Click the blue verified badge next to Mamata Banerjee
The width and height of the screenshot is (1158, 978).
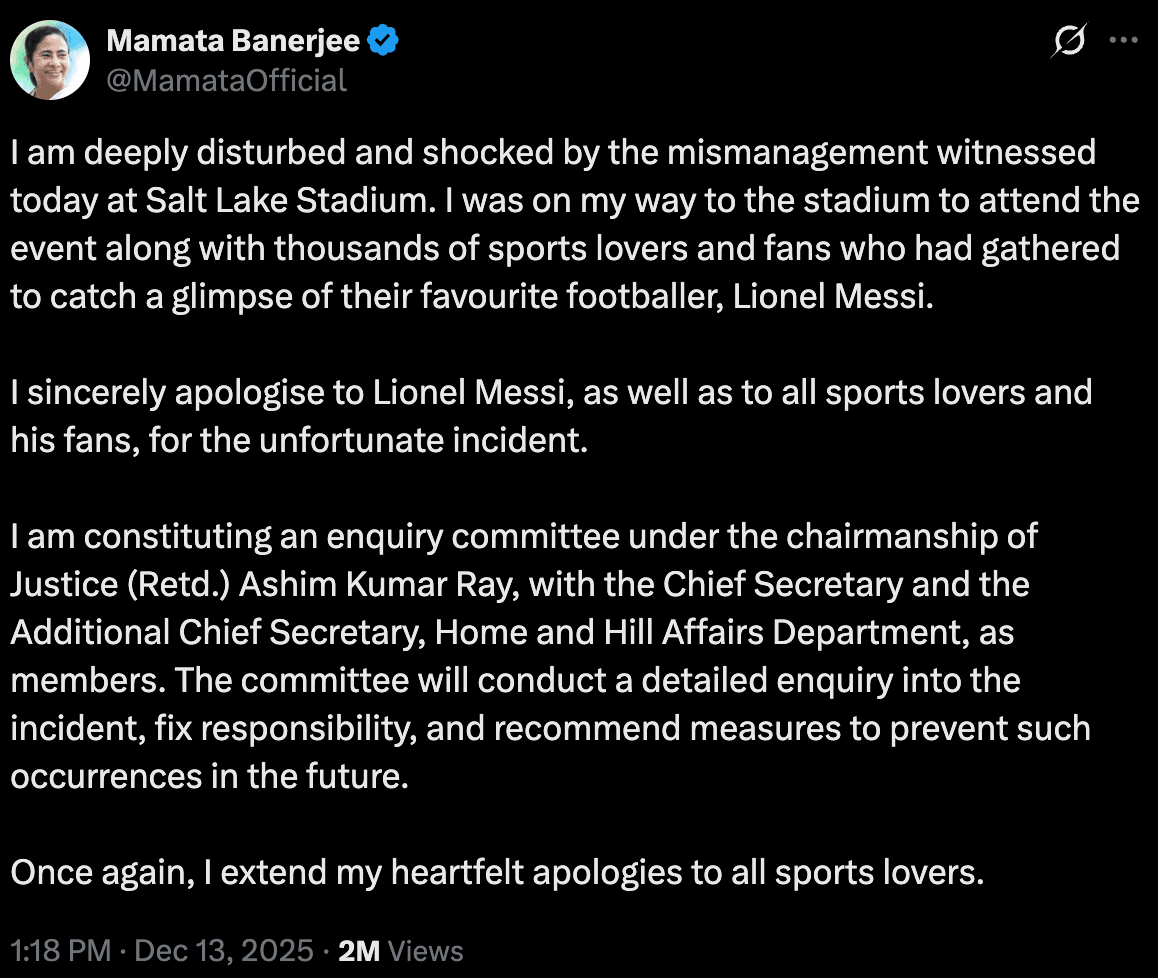(x=381, y=40)
